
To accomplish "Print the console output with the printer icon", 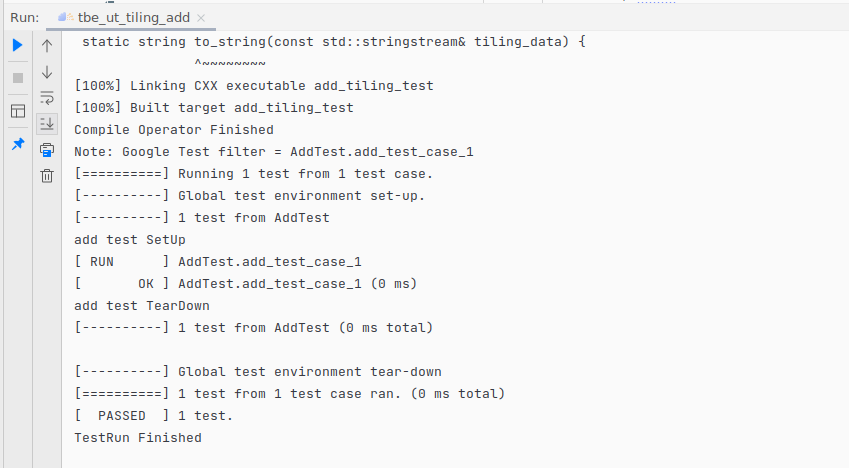I will [x=47, y=150].
